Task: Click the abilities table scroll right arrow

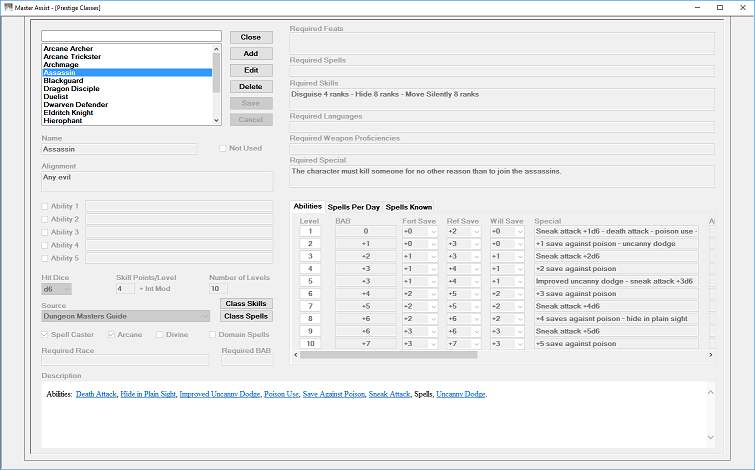Action: coord(711,355)
